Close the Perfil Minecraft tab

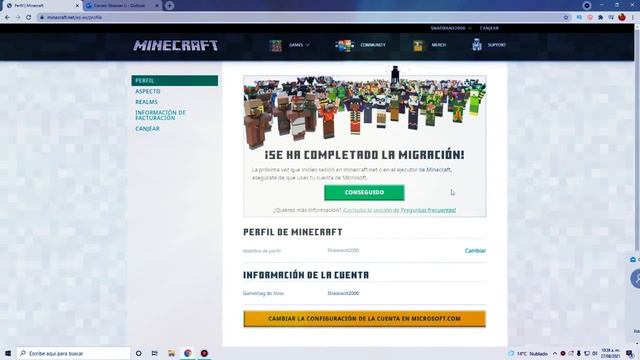pyautogui.click(x=77, y=6)
